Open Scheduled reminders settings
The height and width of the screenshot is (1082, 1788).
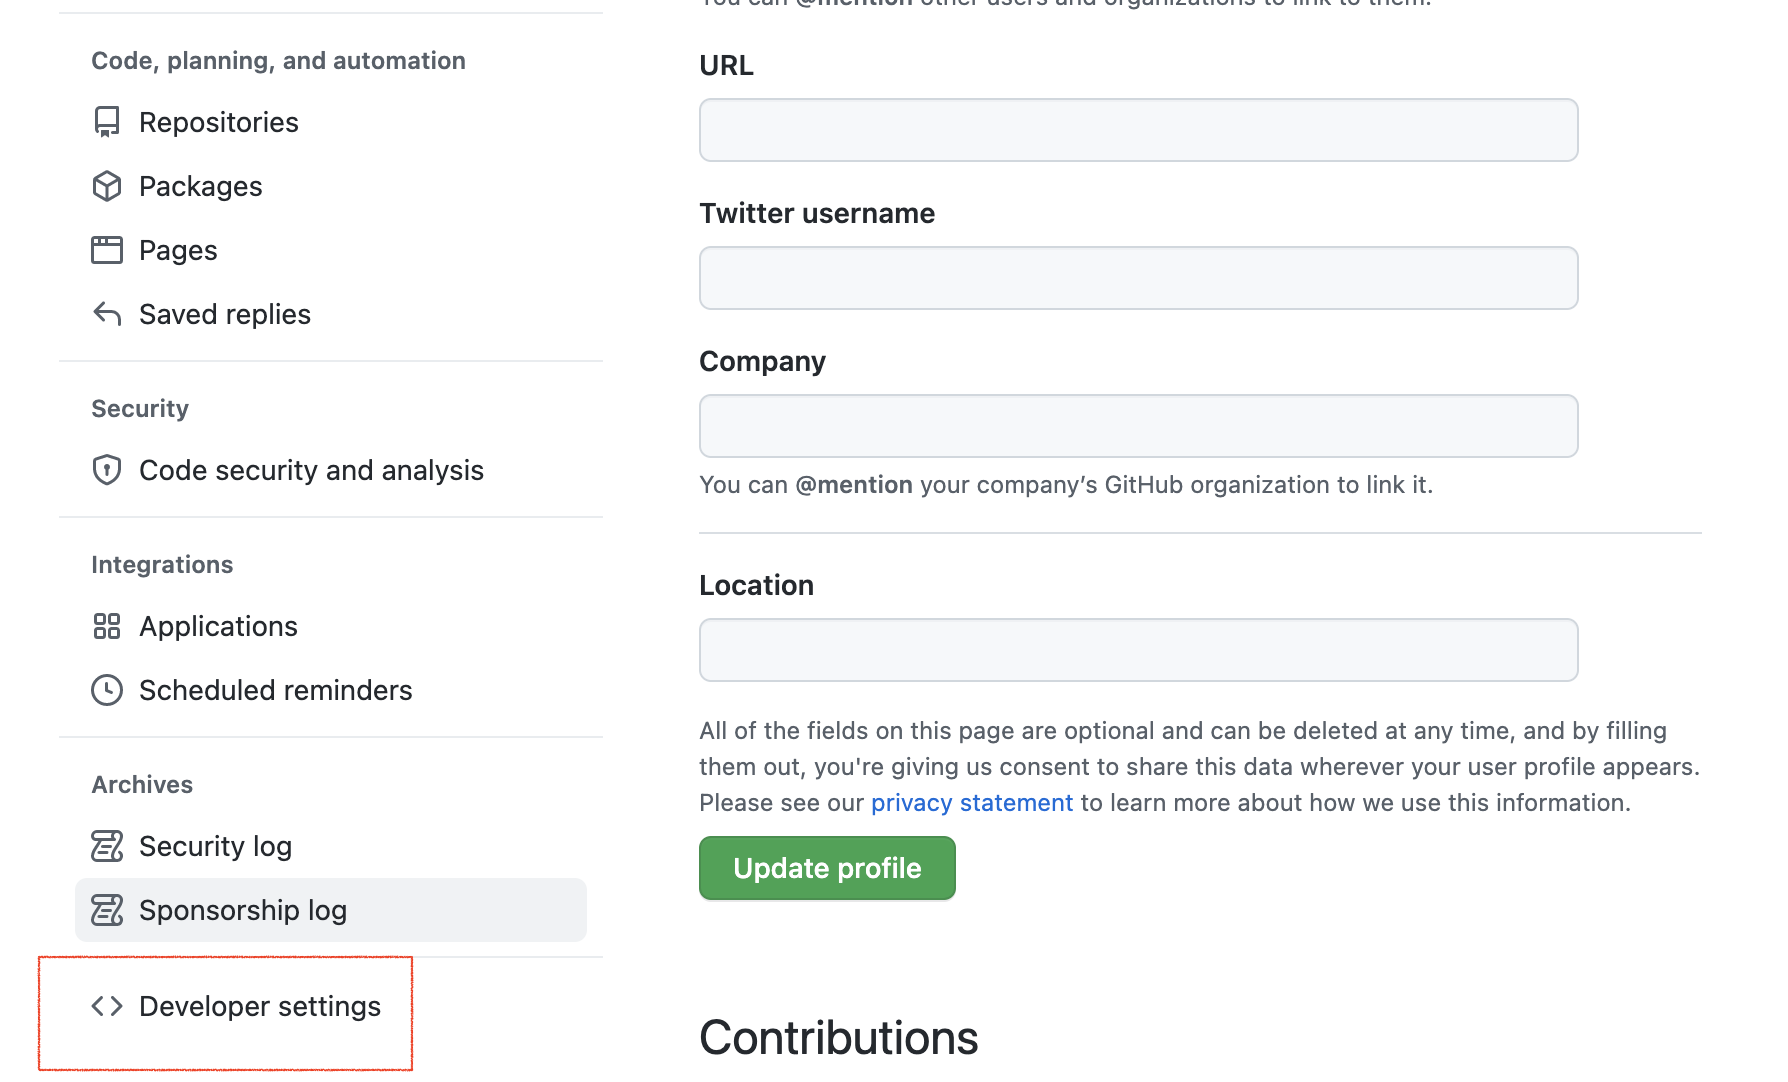275,690
